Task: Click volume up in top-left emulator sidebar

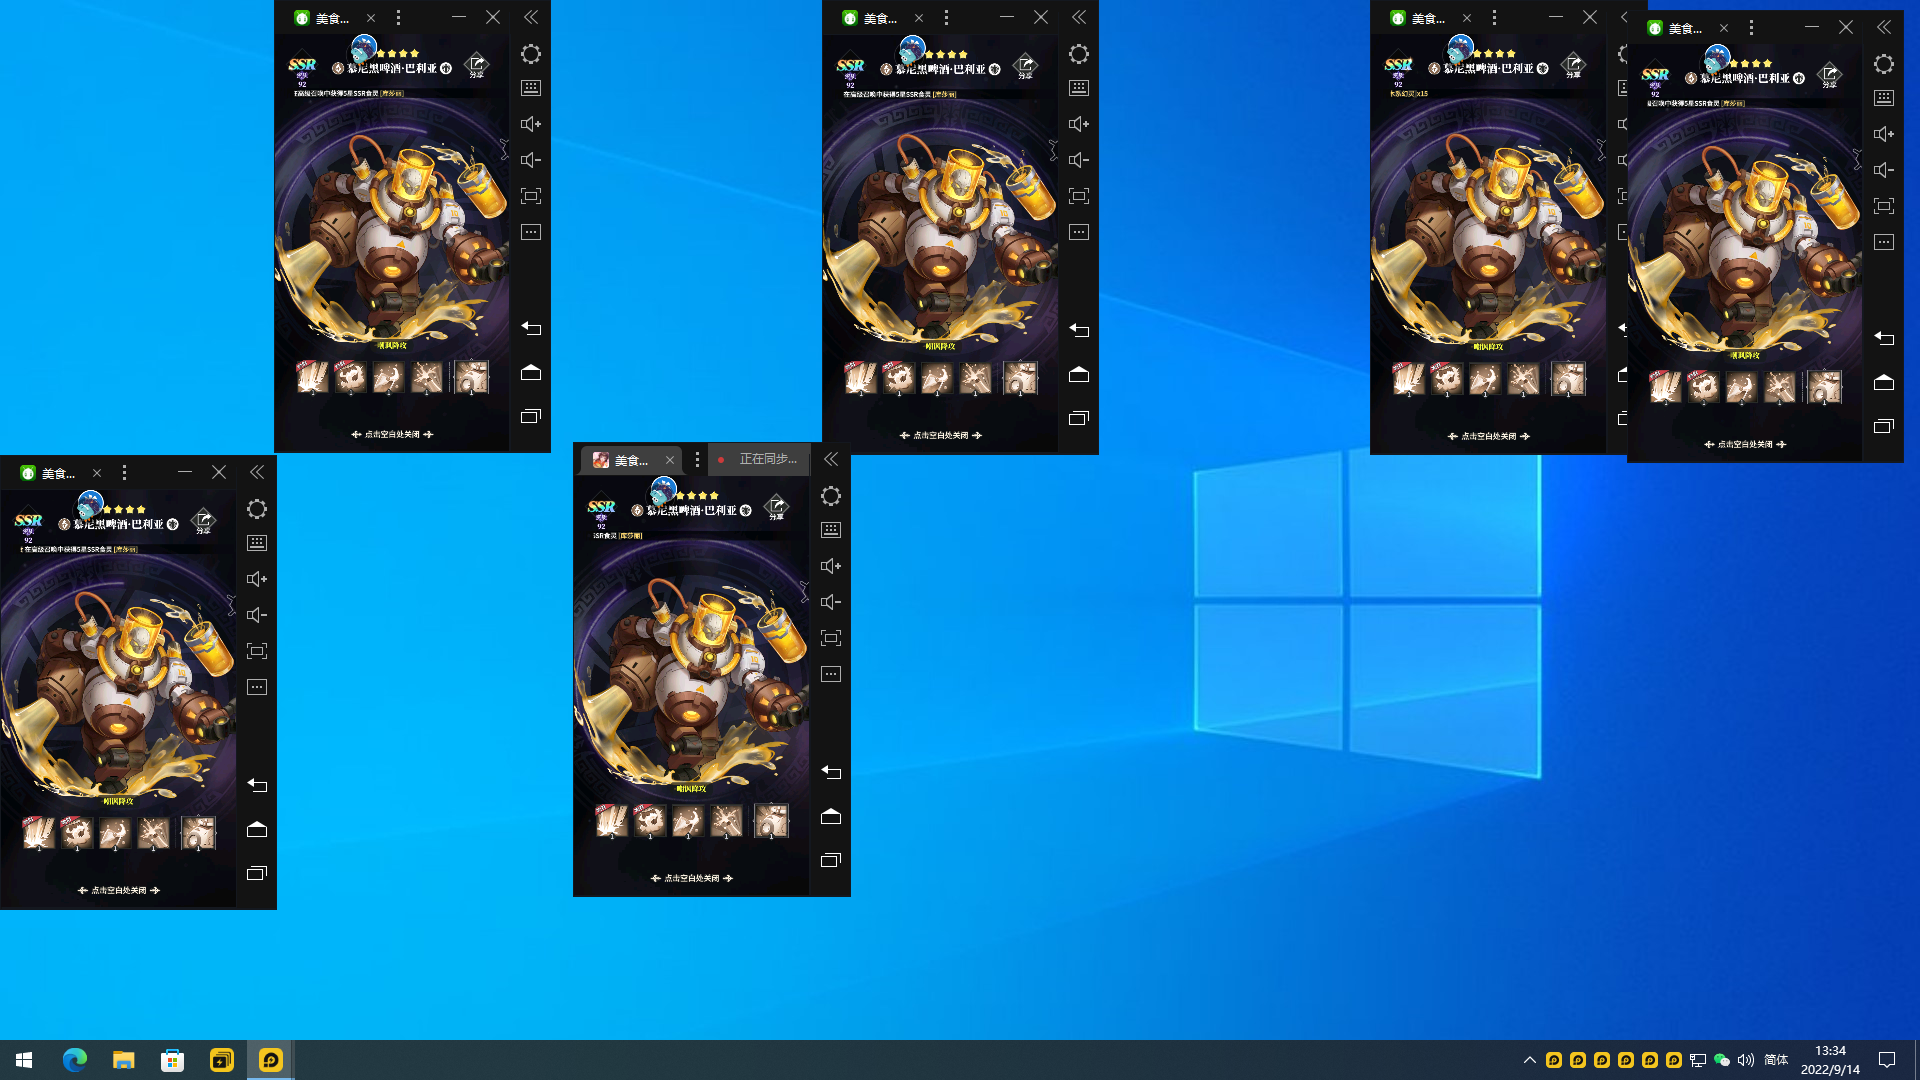Action: (531, 124)
